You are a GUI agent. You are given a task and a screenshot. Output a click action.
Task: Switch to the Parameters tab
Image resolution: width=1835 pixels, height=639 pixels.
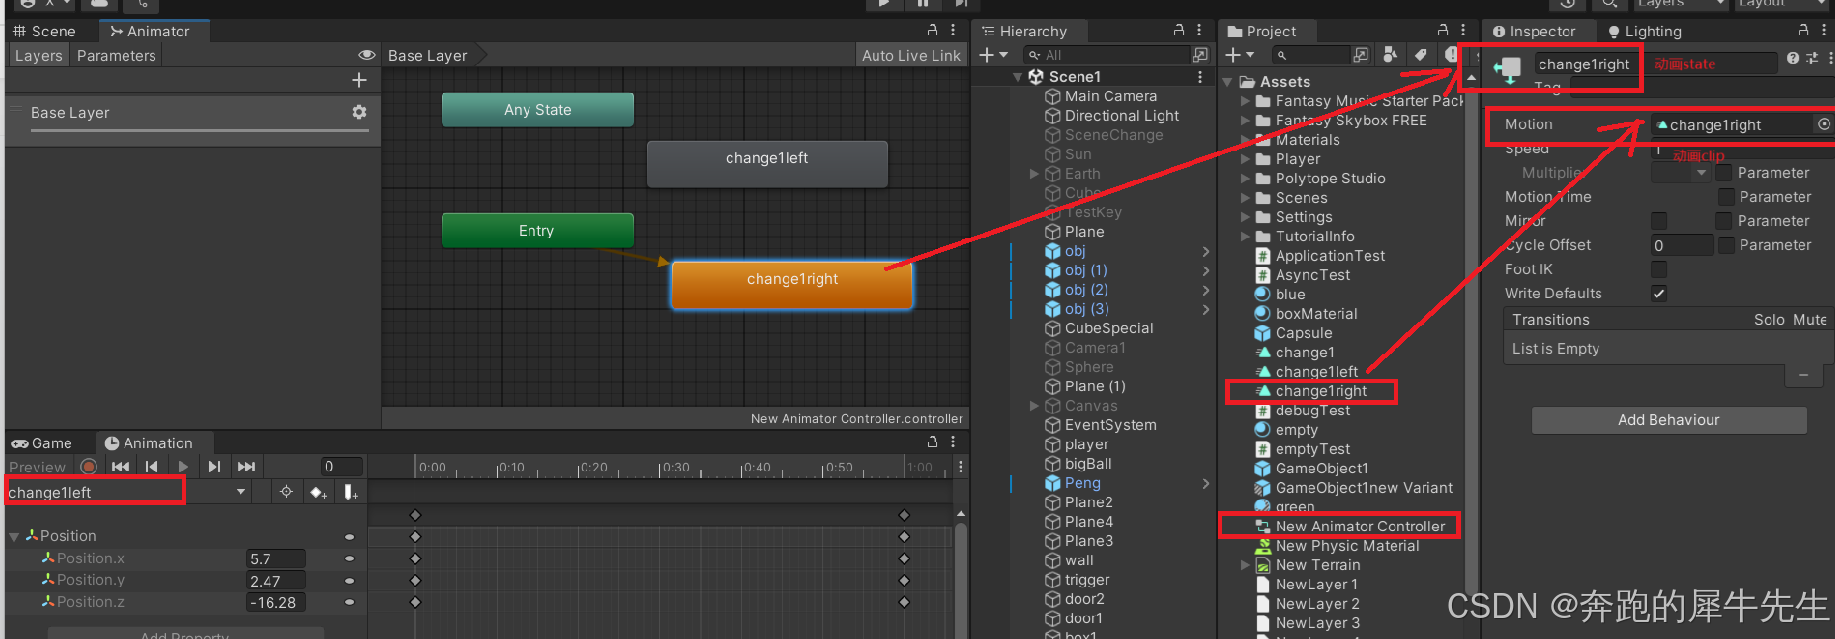116,56
